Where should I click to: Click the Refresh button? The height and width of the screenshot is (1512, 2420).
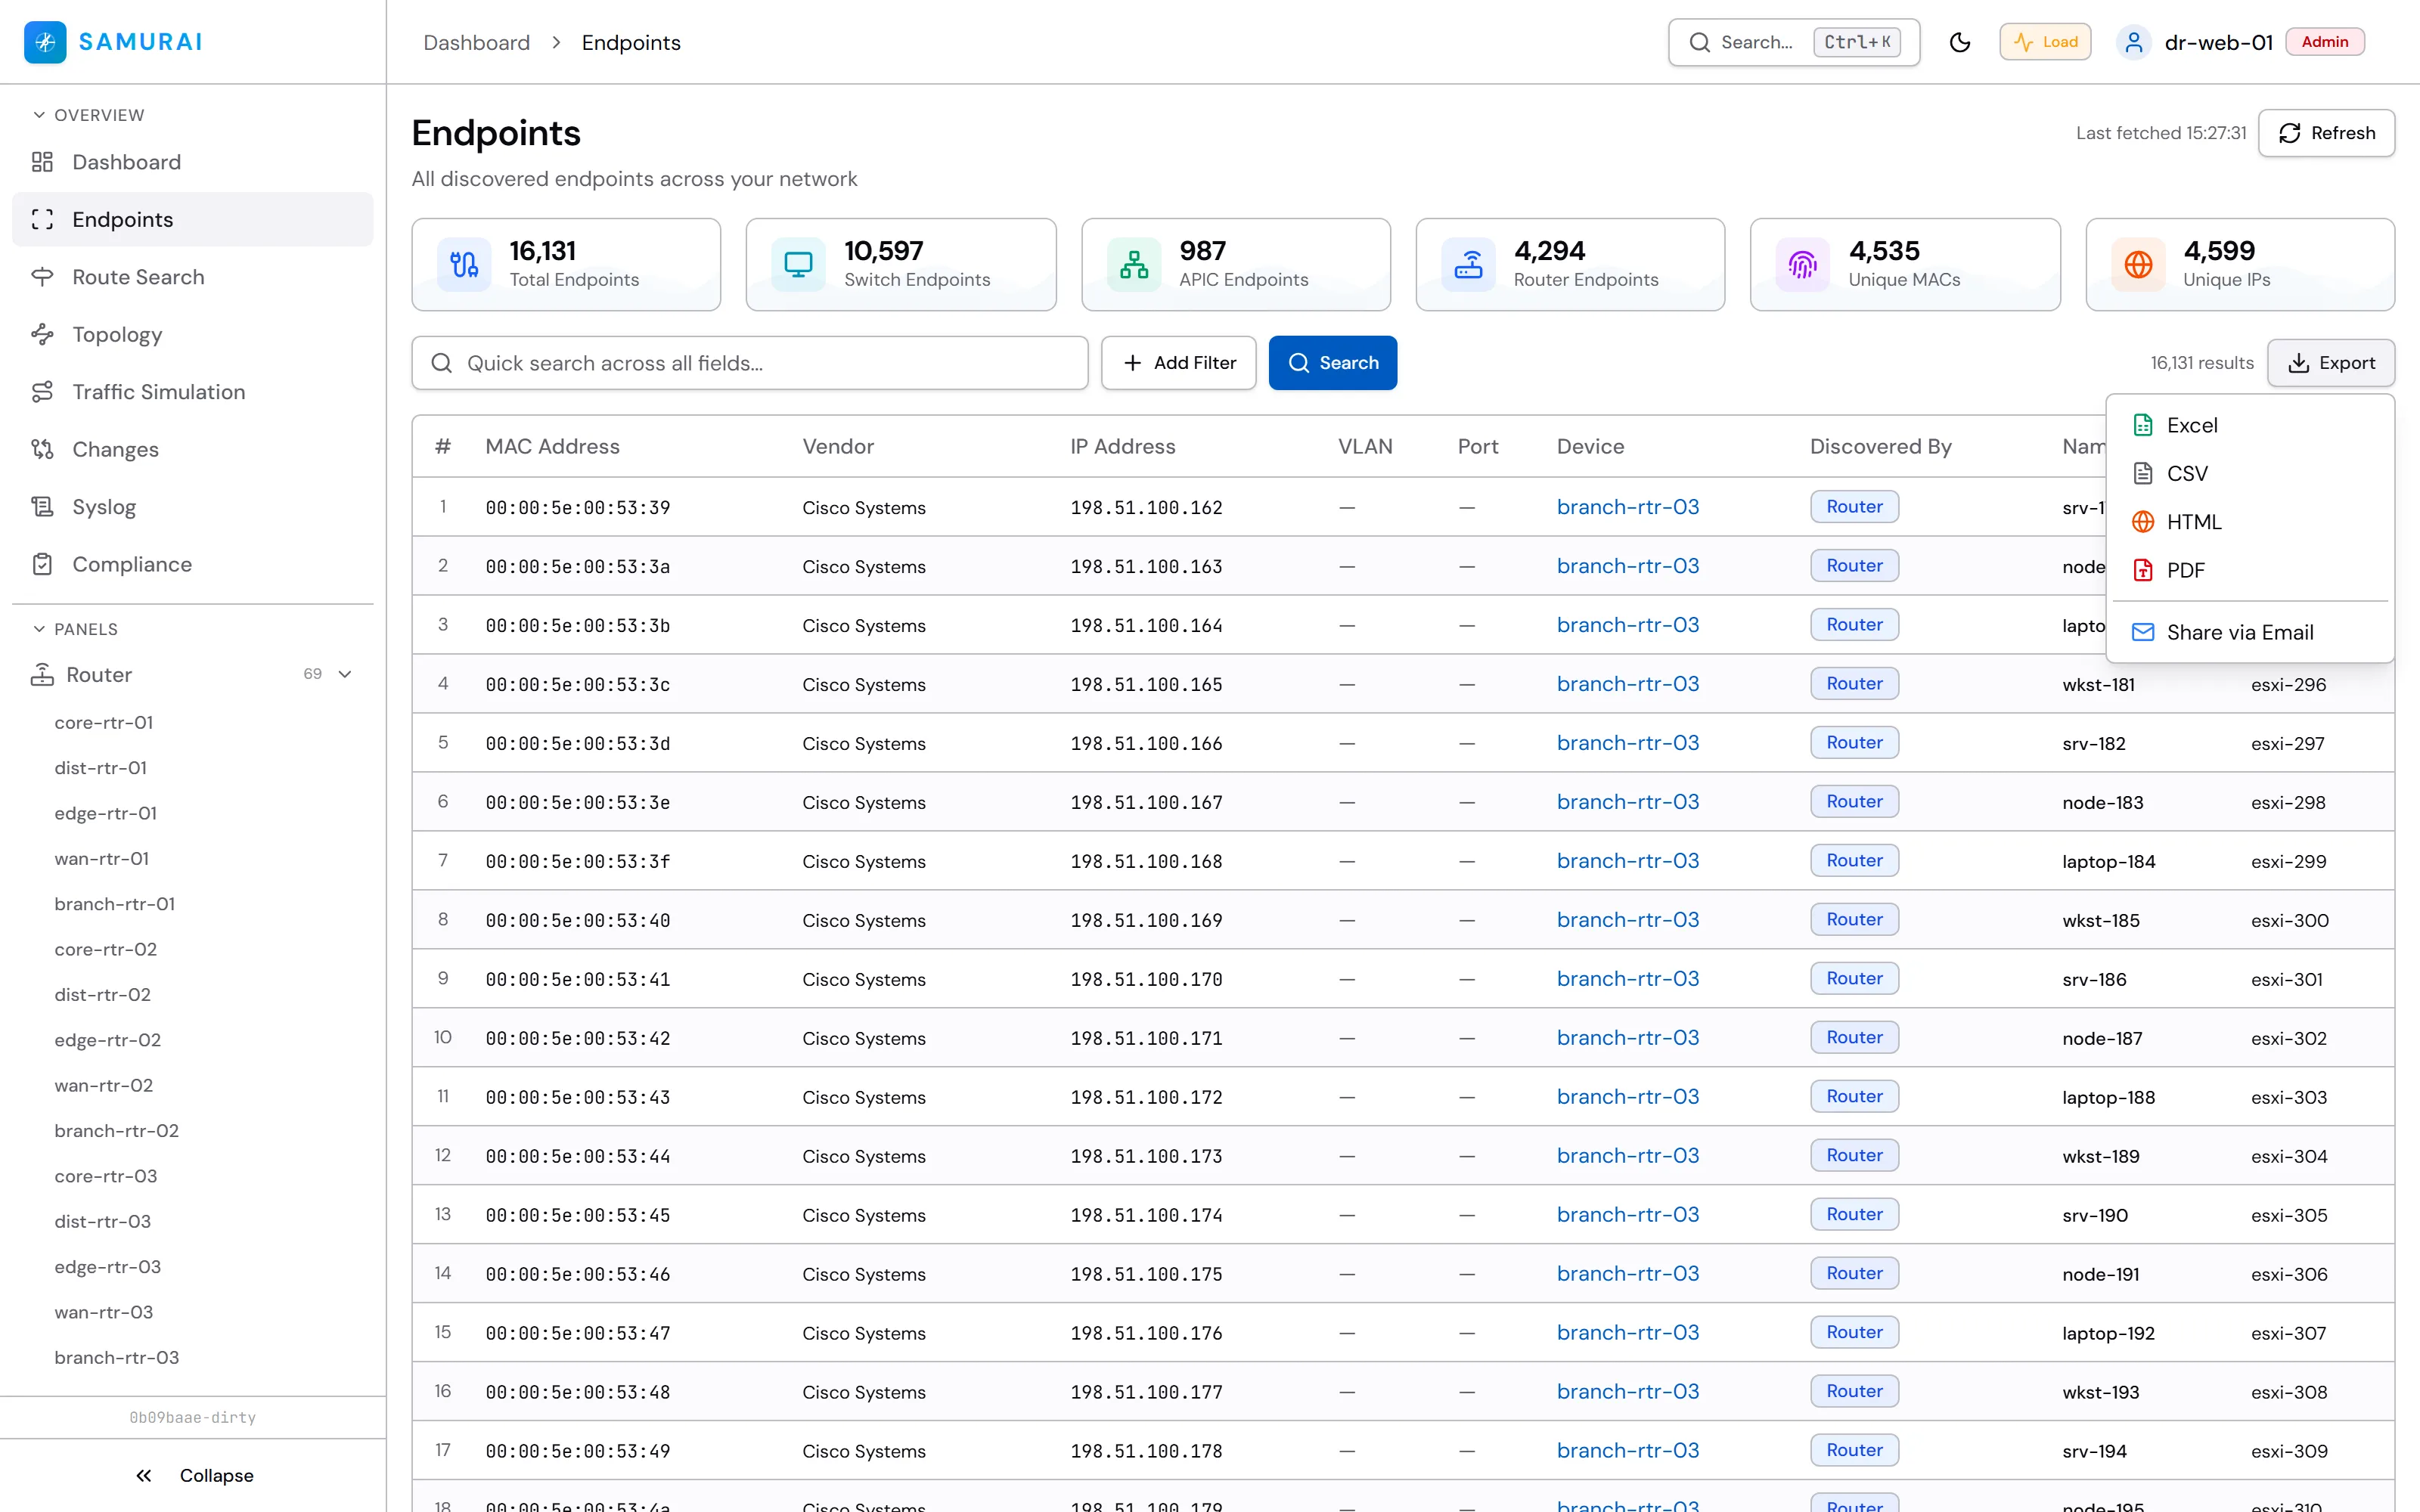pos(2326,133)
